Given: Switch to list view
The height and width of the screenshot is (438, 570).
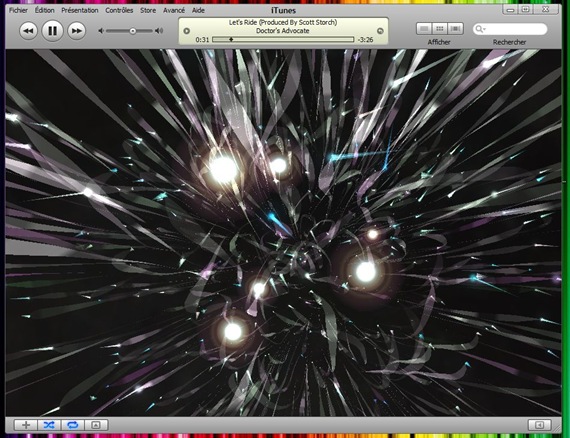Looking at the screenshot, I should click(x=424, y=29).
